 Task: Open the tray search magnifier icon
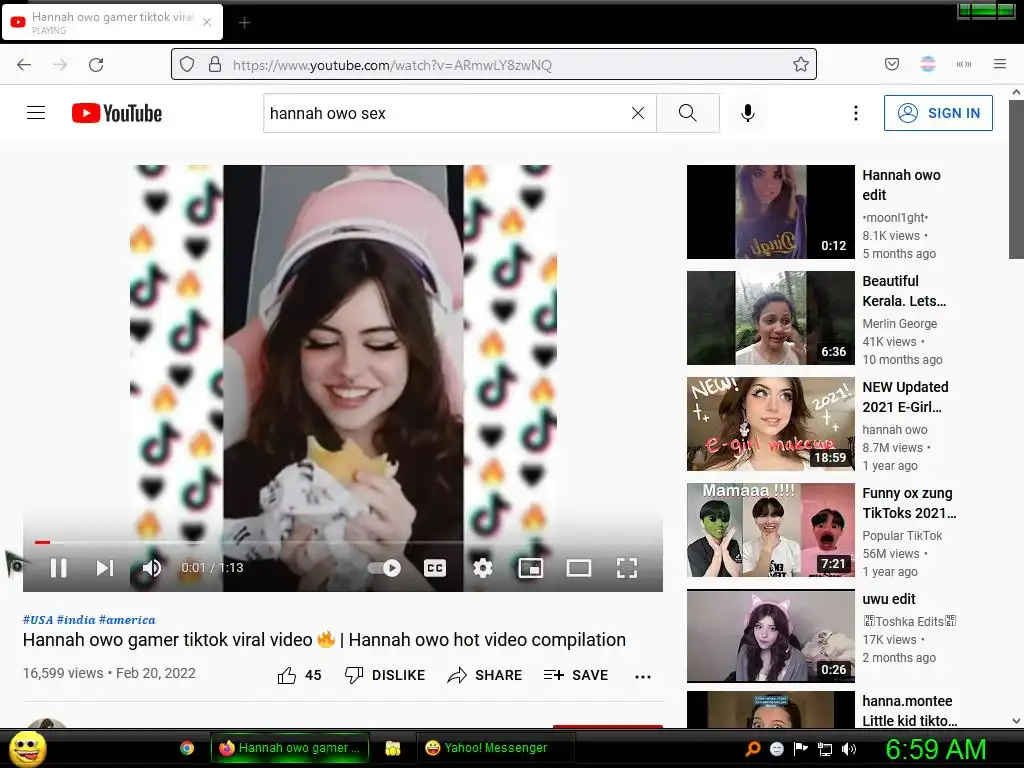pos(753,749)
